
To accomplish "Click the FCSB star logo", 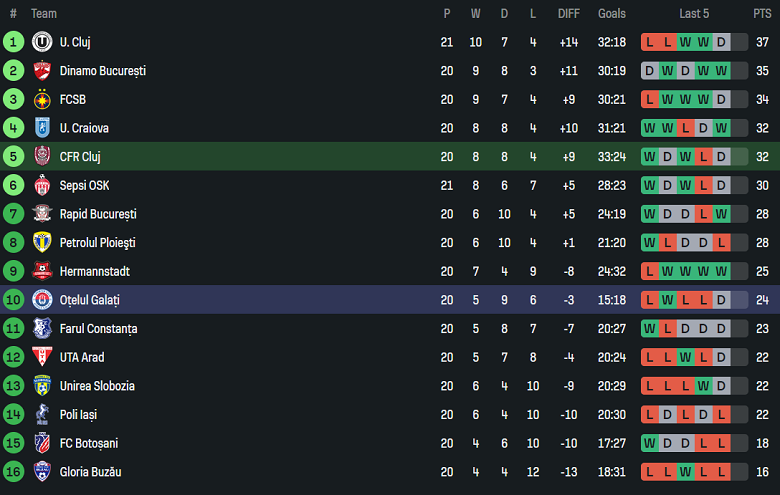I will point(42,99).
